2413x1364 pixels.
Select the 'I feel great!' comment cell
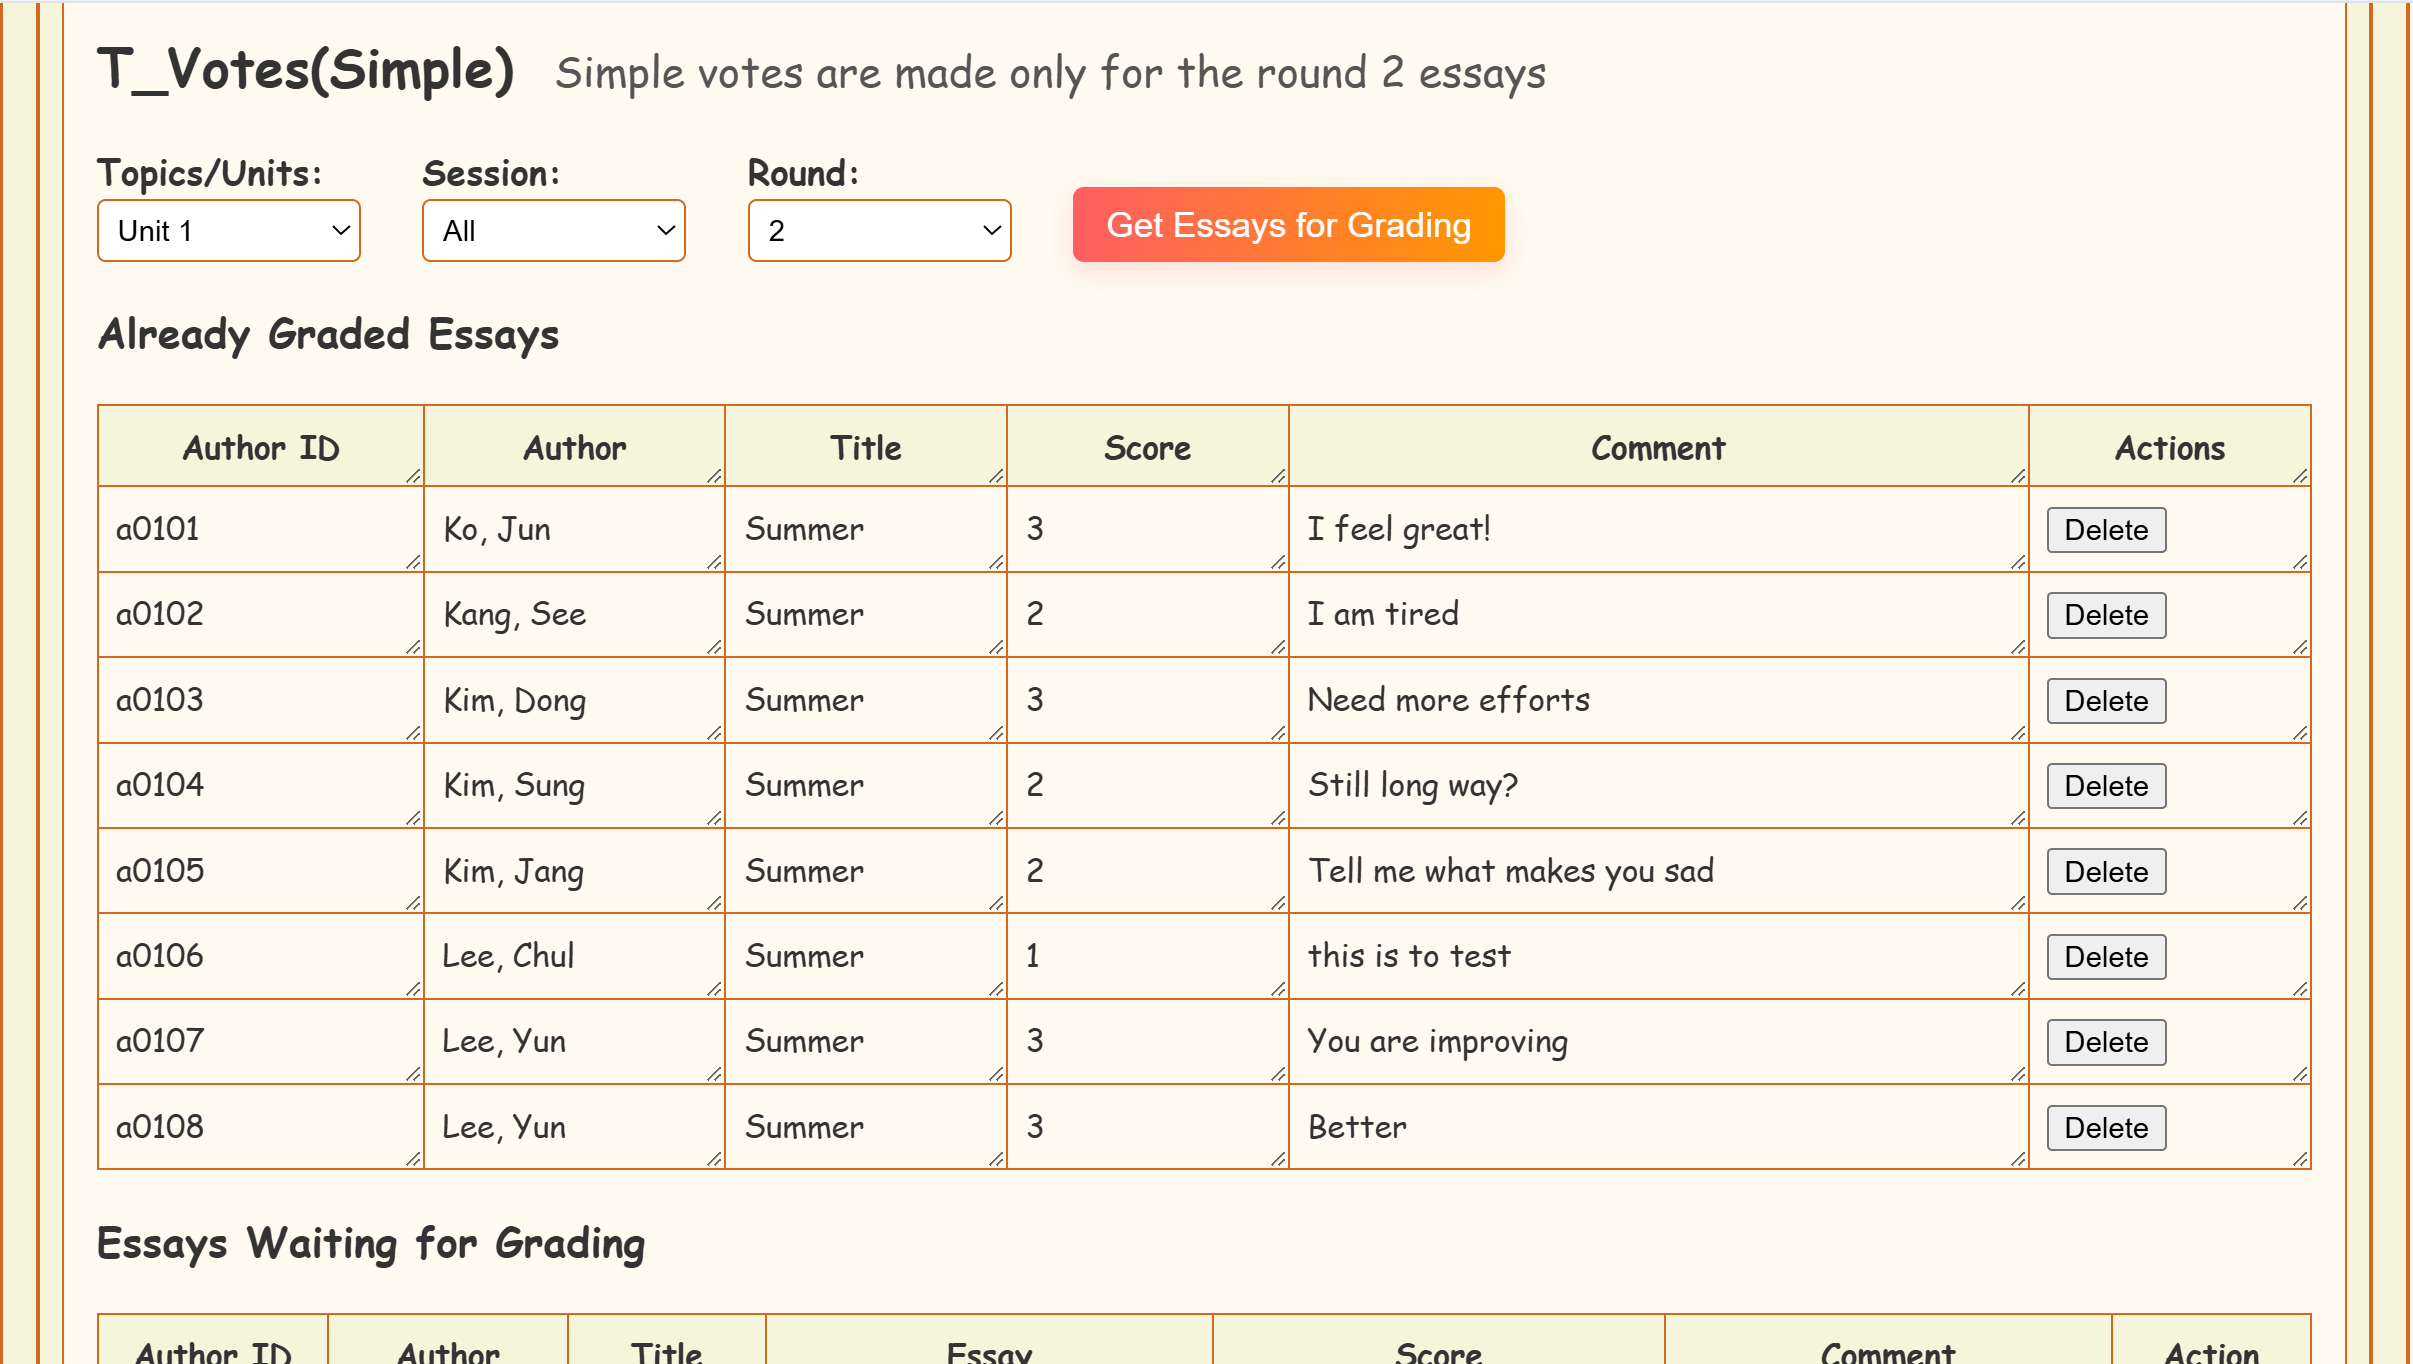point(1658,529)
